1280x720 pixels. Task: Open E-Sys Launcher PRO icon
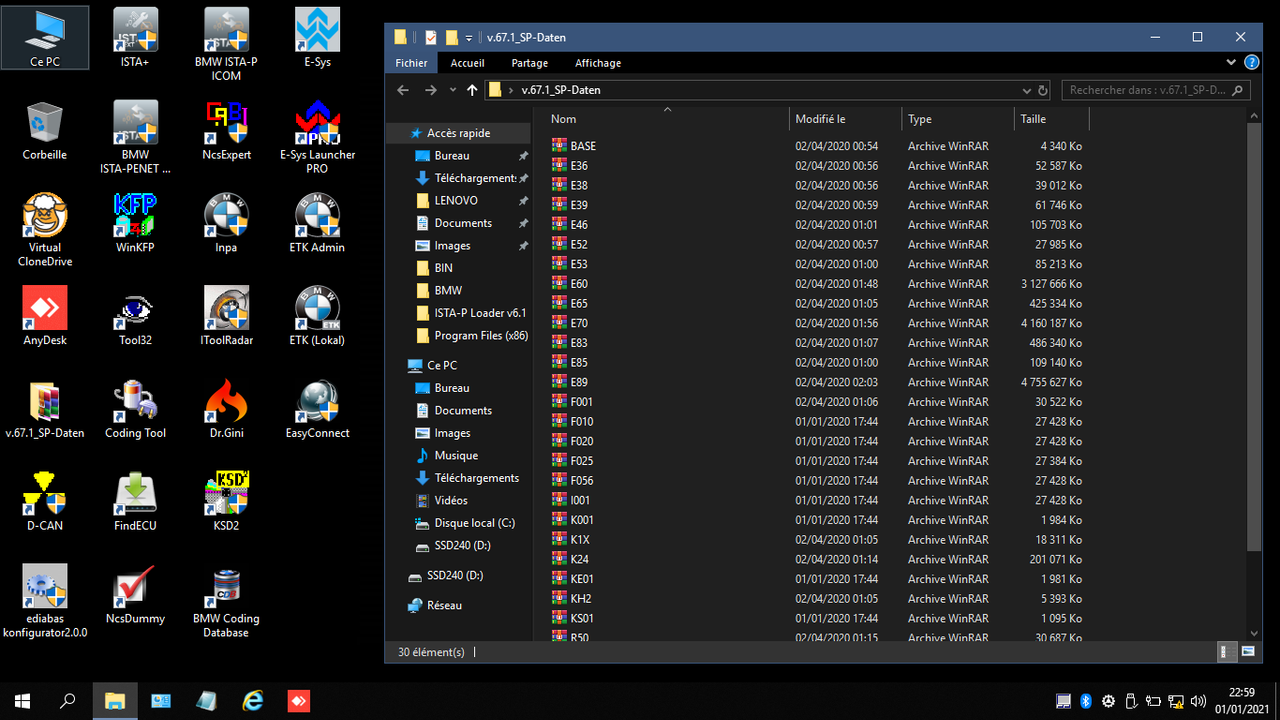[x=317, y=137]
